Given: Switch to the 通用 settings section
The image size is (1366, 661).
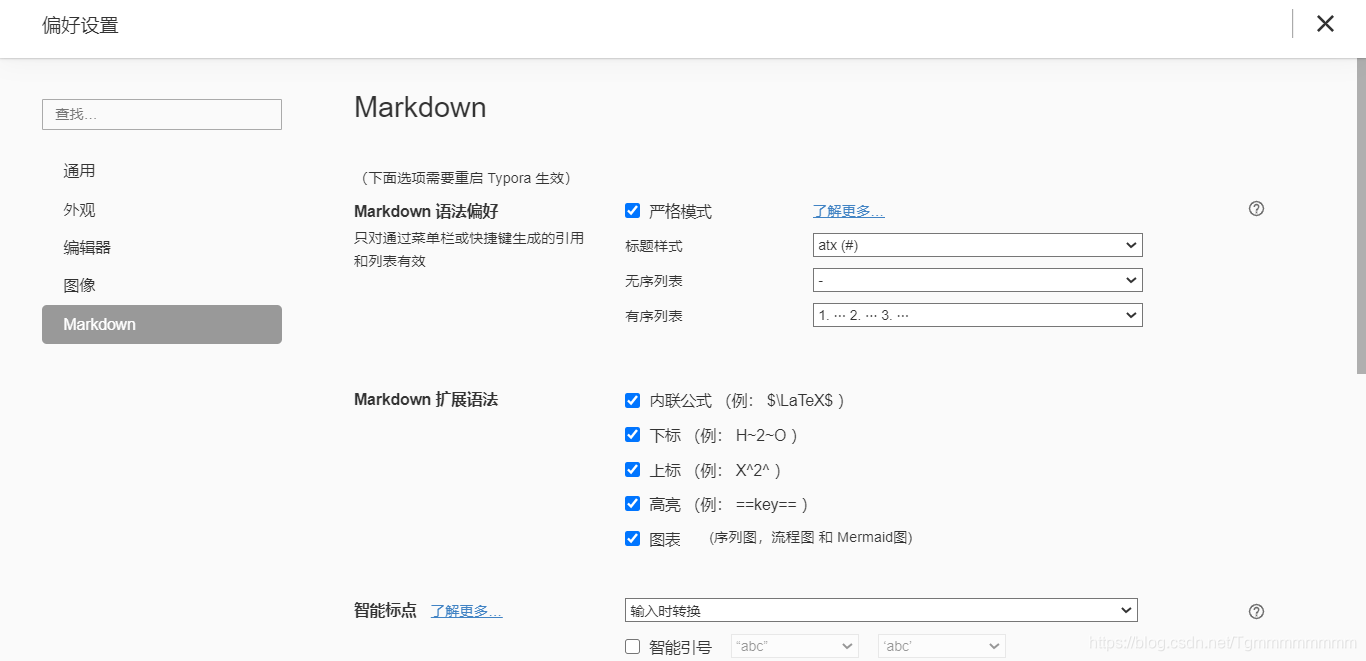Looking at the screenshot, I should click(x=80, y=170).
